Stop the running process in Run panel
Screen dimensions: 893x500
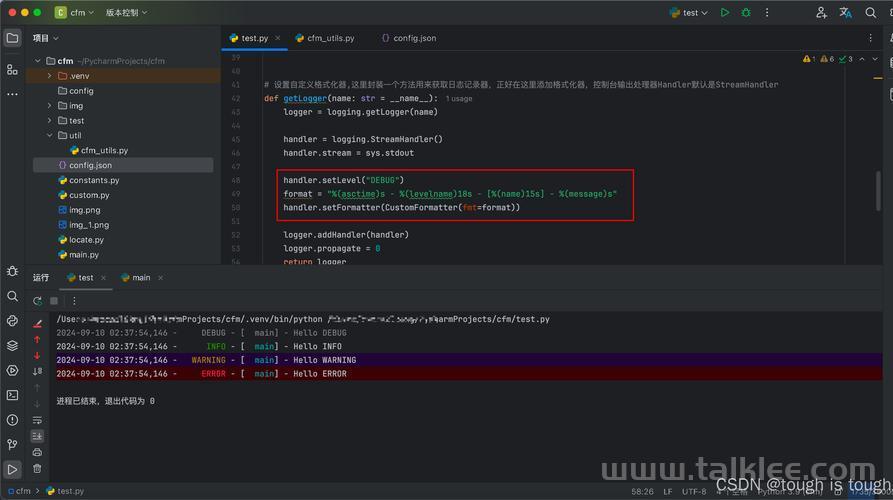click(x=54, y=301)
